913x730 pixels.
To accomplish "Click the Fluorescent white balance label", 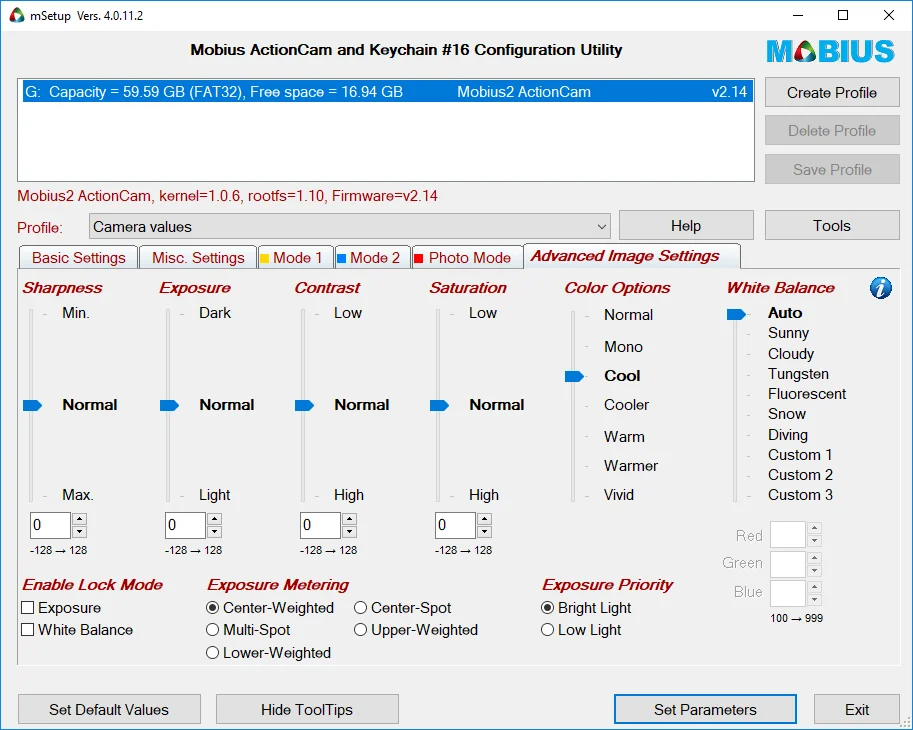I will click(806, 394).
